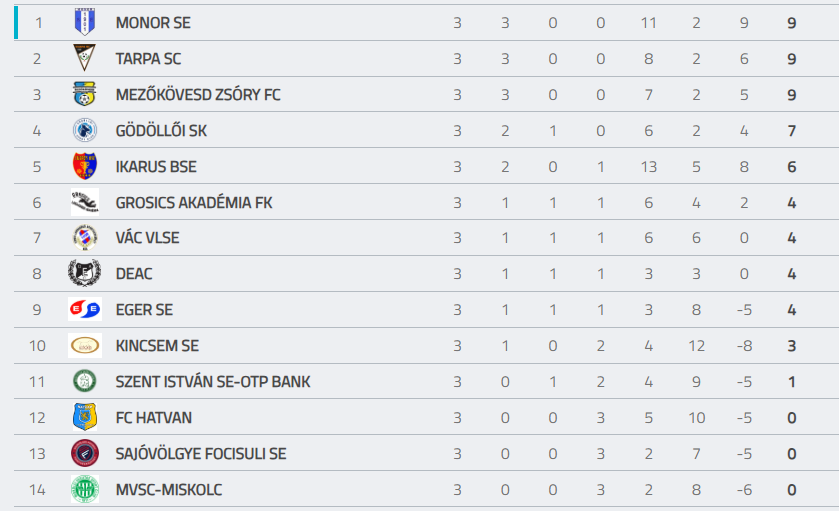Click the DEAC black-and-white crest

[x=85, y=273]
